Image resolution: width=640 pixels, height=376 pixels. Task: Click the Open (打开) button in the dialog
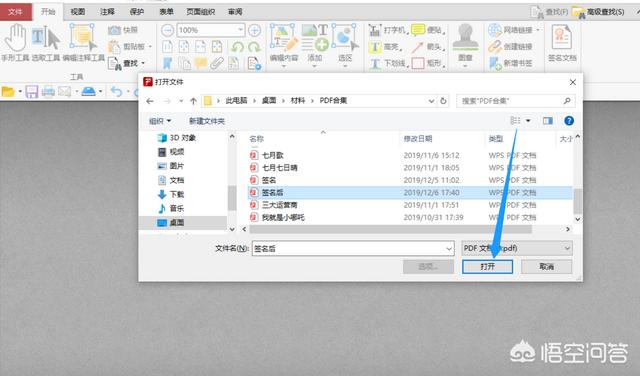point(487,267)
